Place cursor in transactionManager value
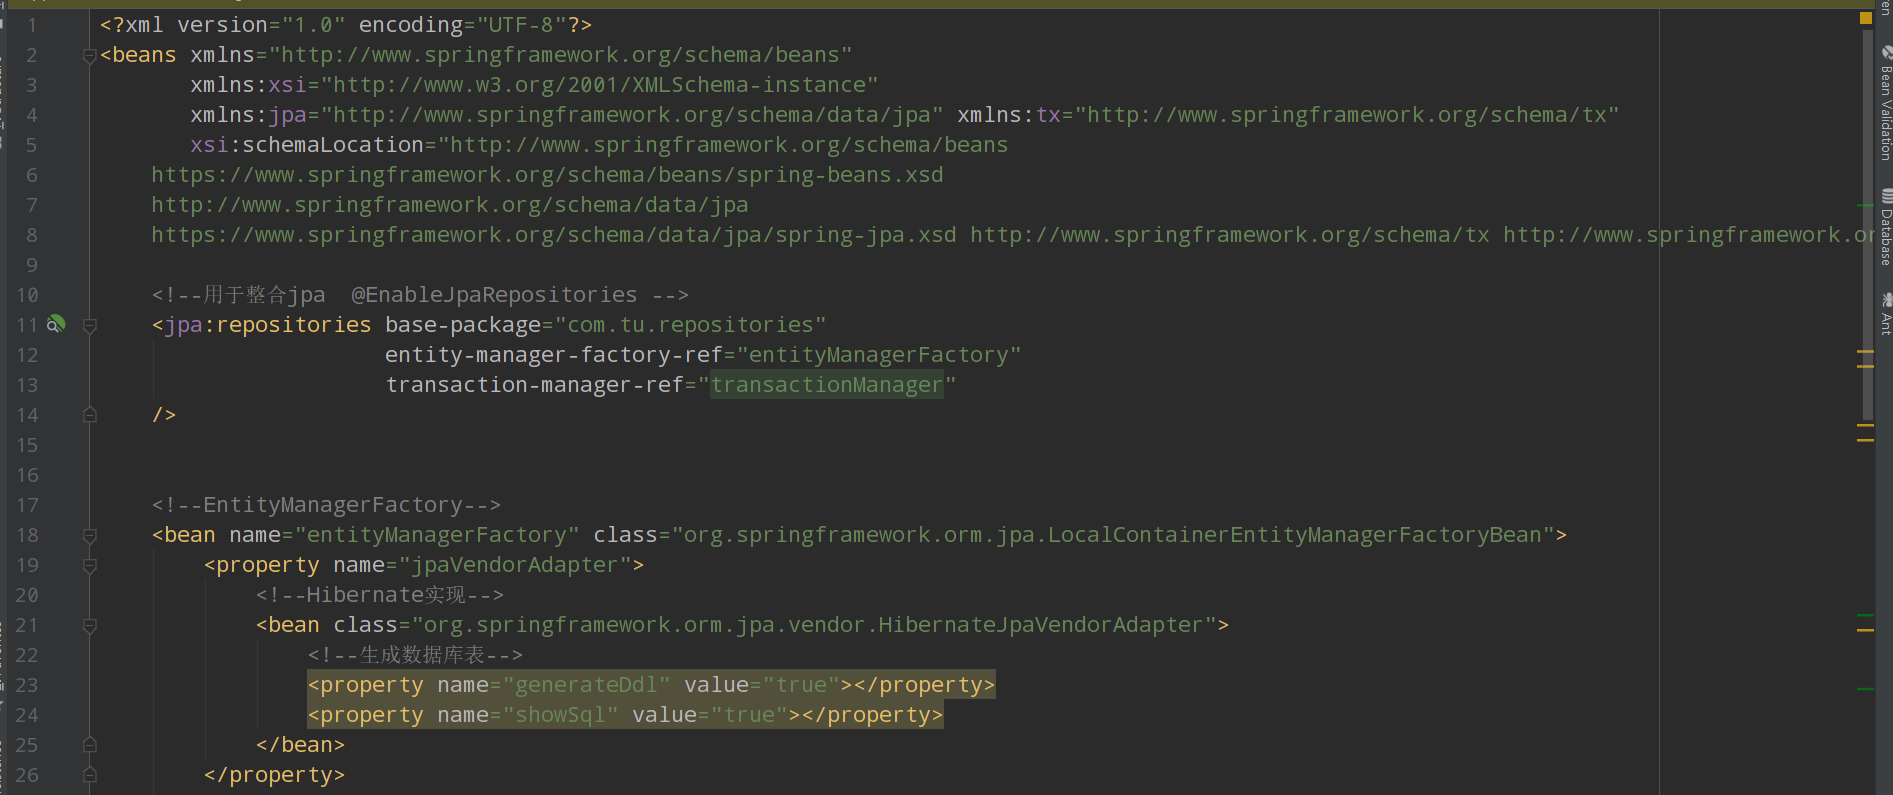Viewport: 1893px width, 795px height. coord(826,385)
